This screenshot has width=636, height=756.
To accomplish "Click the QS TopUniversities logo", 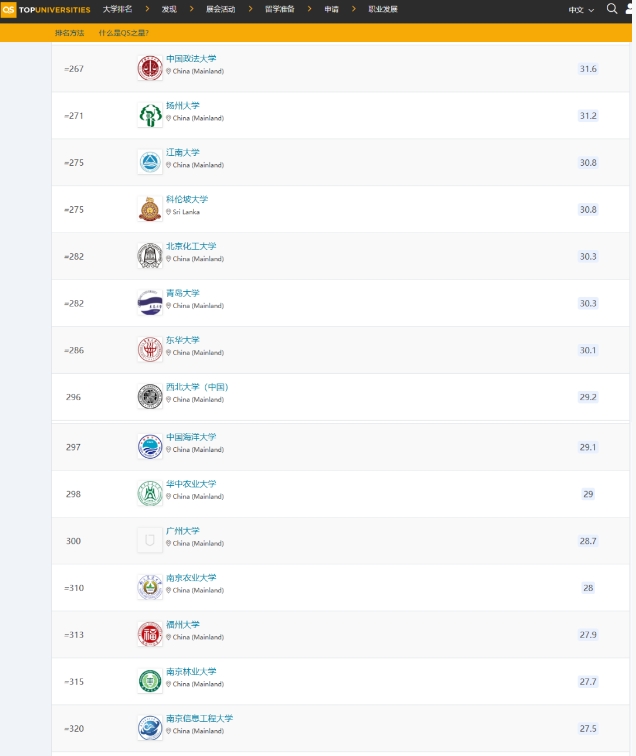I will tap(46, 9).
